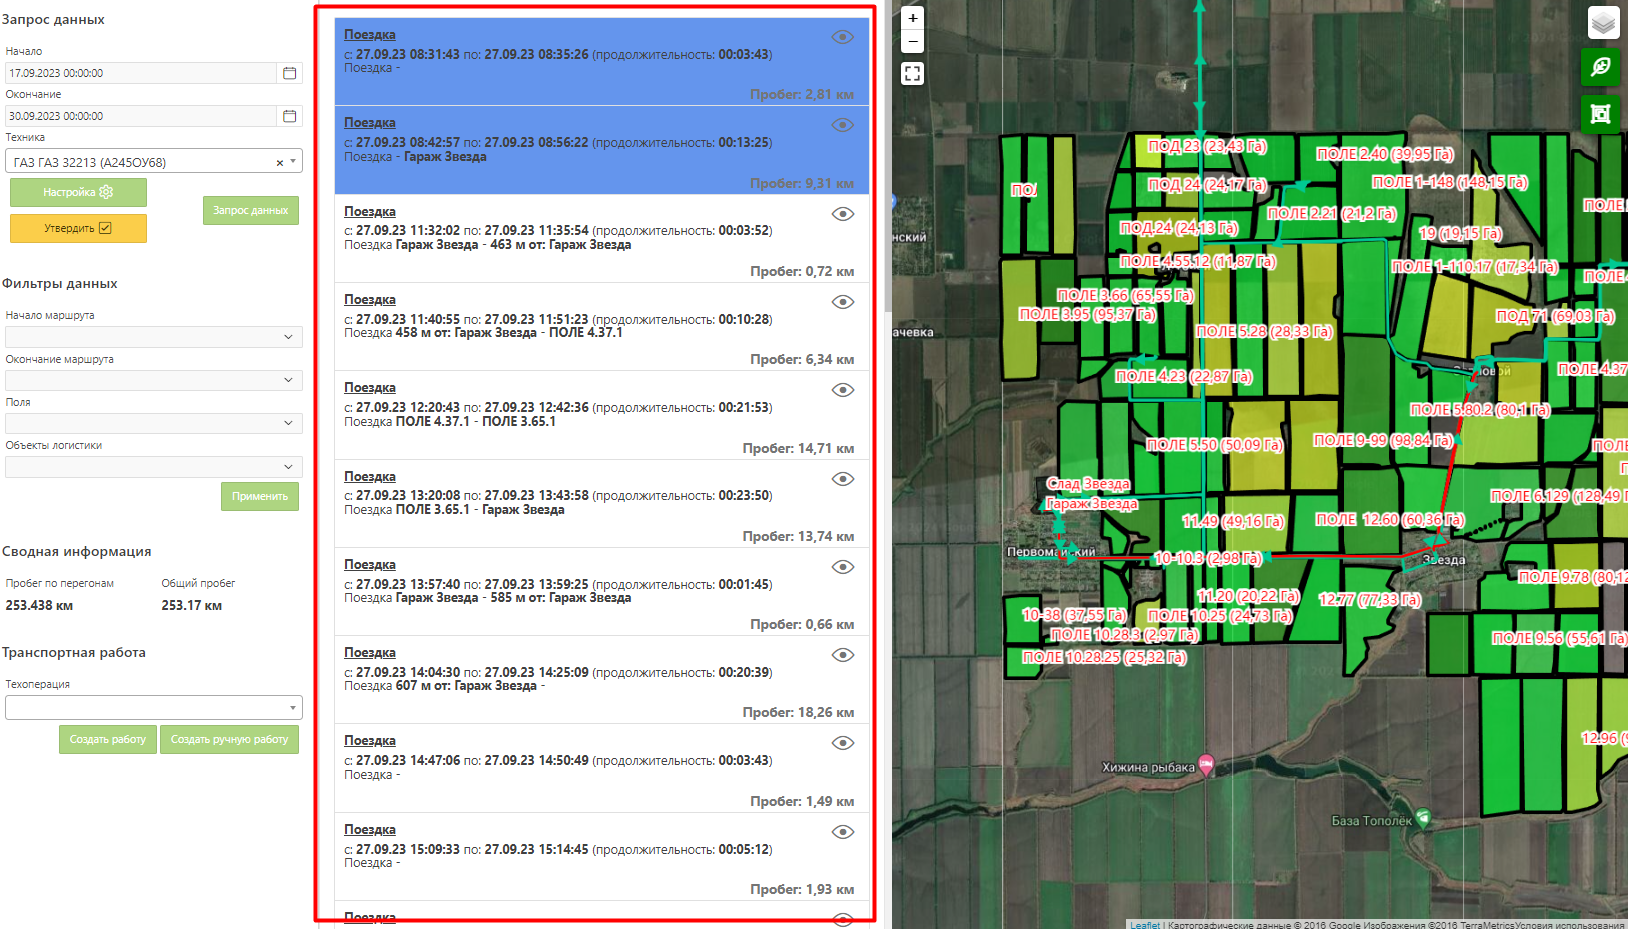Show the 11:40:55 trip on the map
1628x929 pixels.
842,302
